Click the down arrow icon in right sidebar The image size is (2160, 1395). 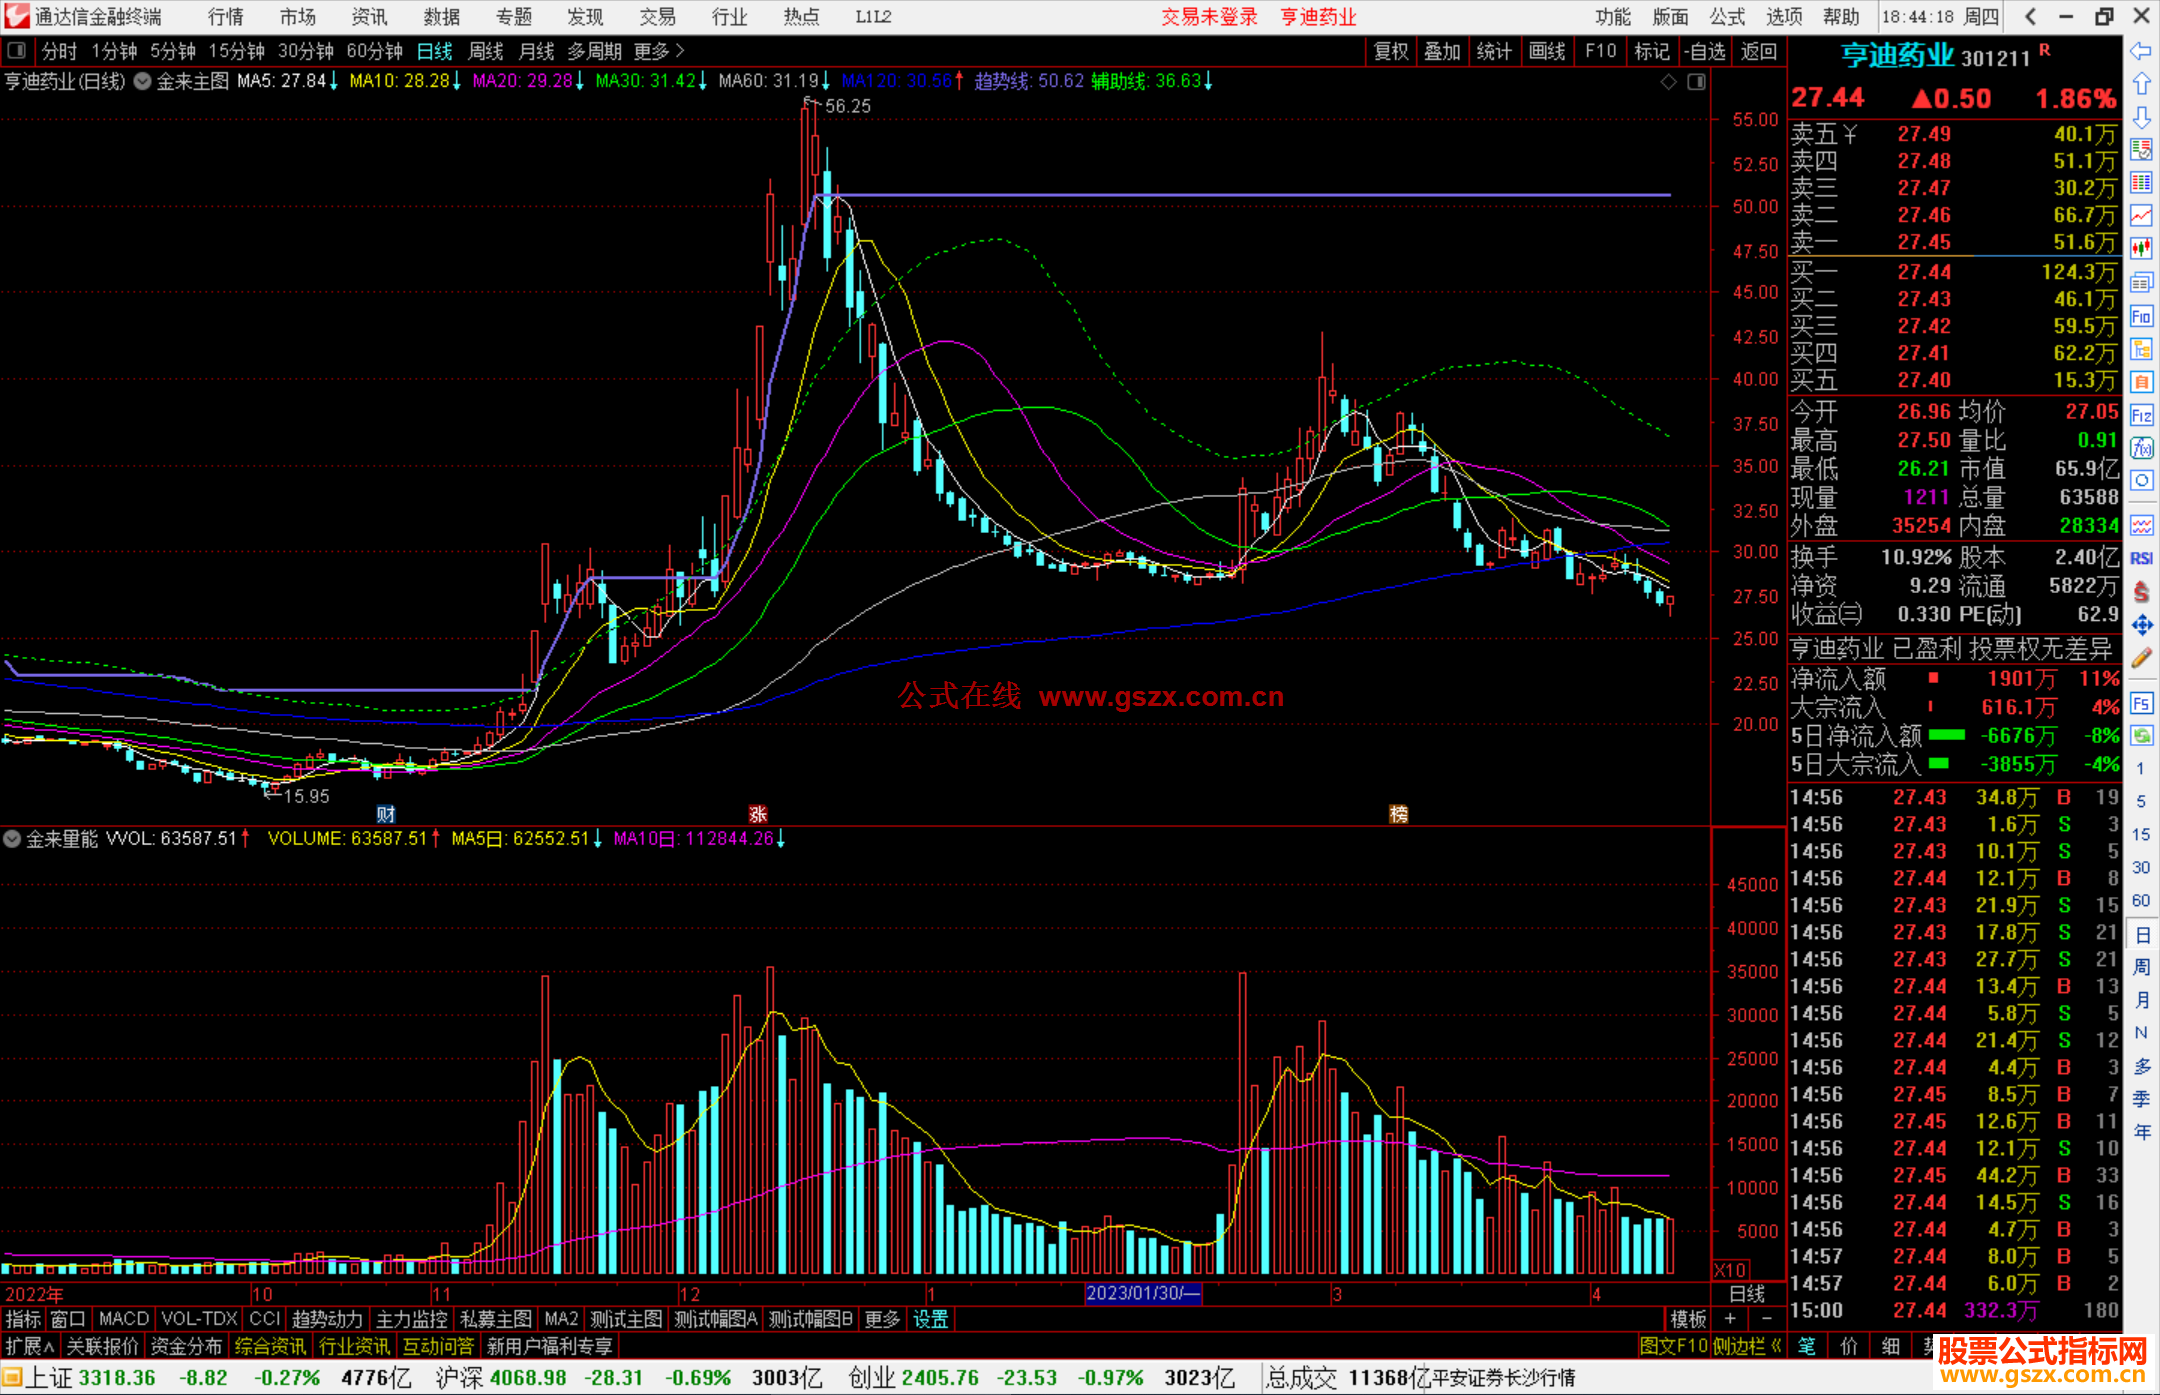click(x=2141, y=117)
